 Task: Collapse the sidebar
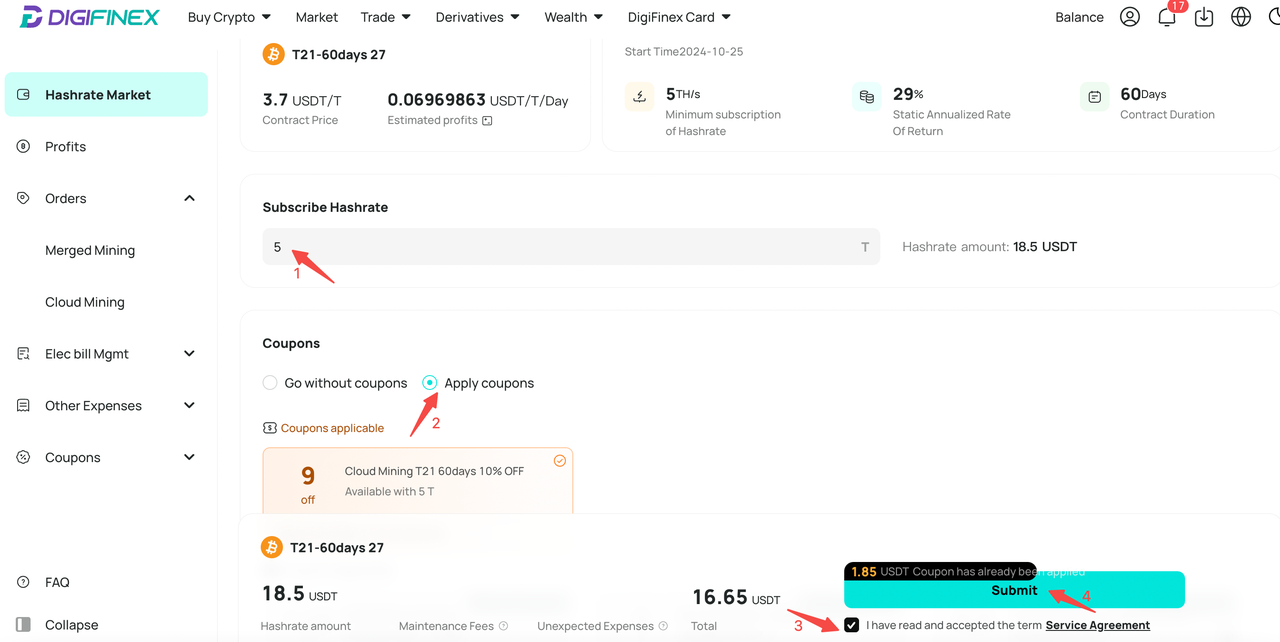click(71, 625)
